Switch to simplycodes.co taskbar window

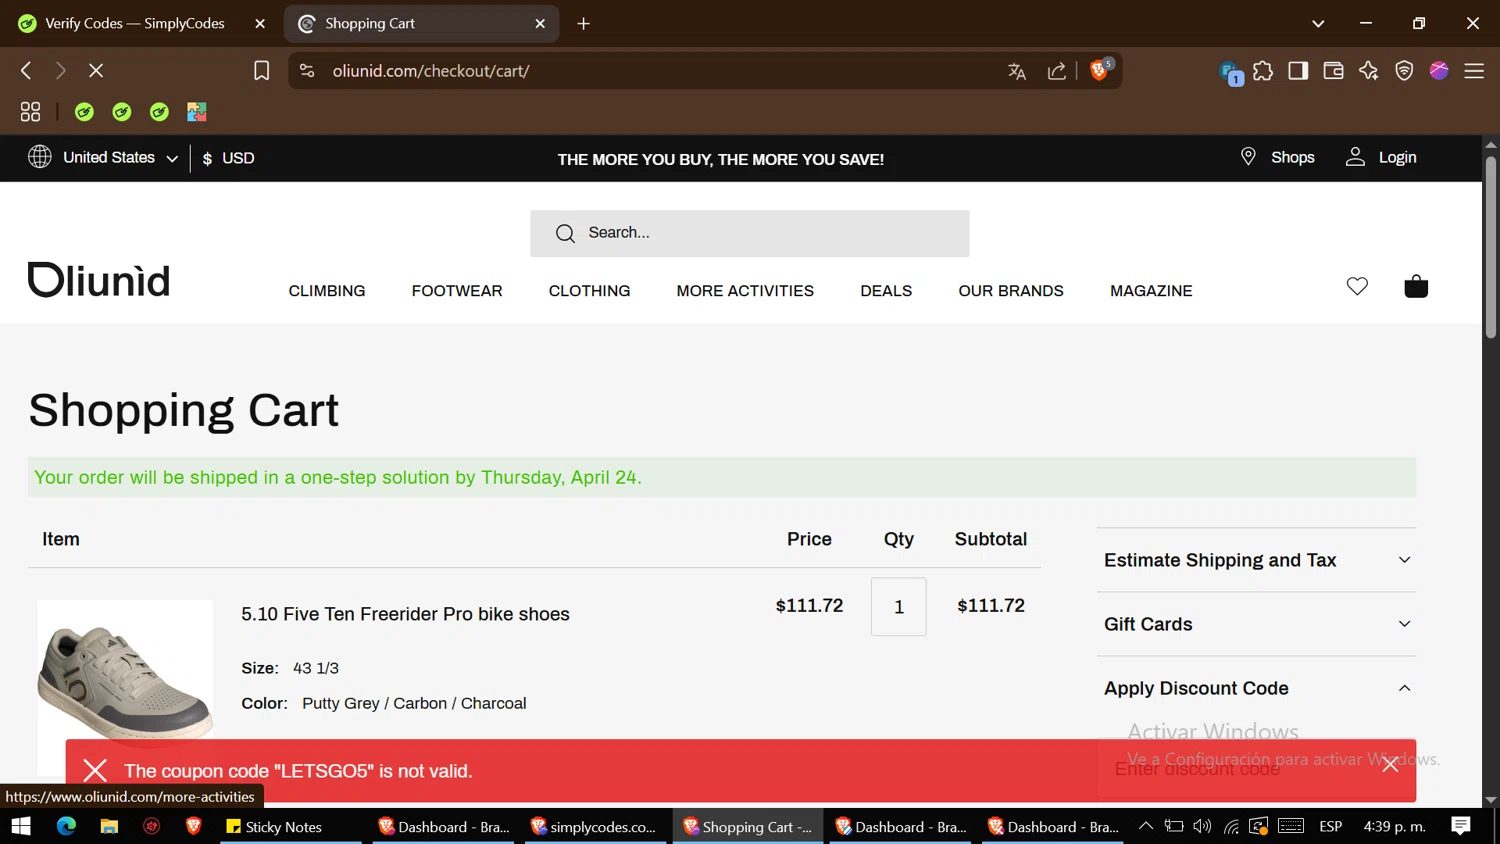pos(595,826)
